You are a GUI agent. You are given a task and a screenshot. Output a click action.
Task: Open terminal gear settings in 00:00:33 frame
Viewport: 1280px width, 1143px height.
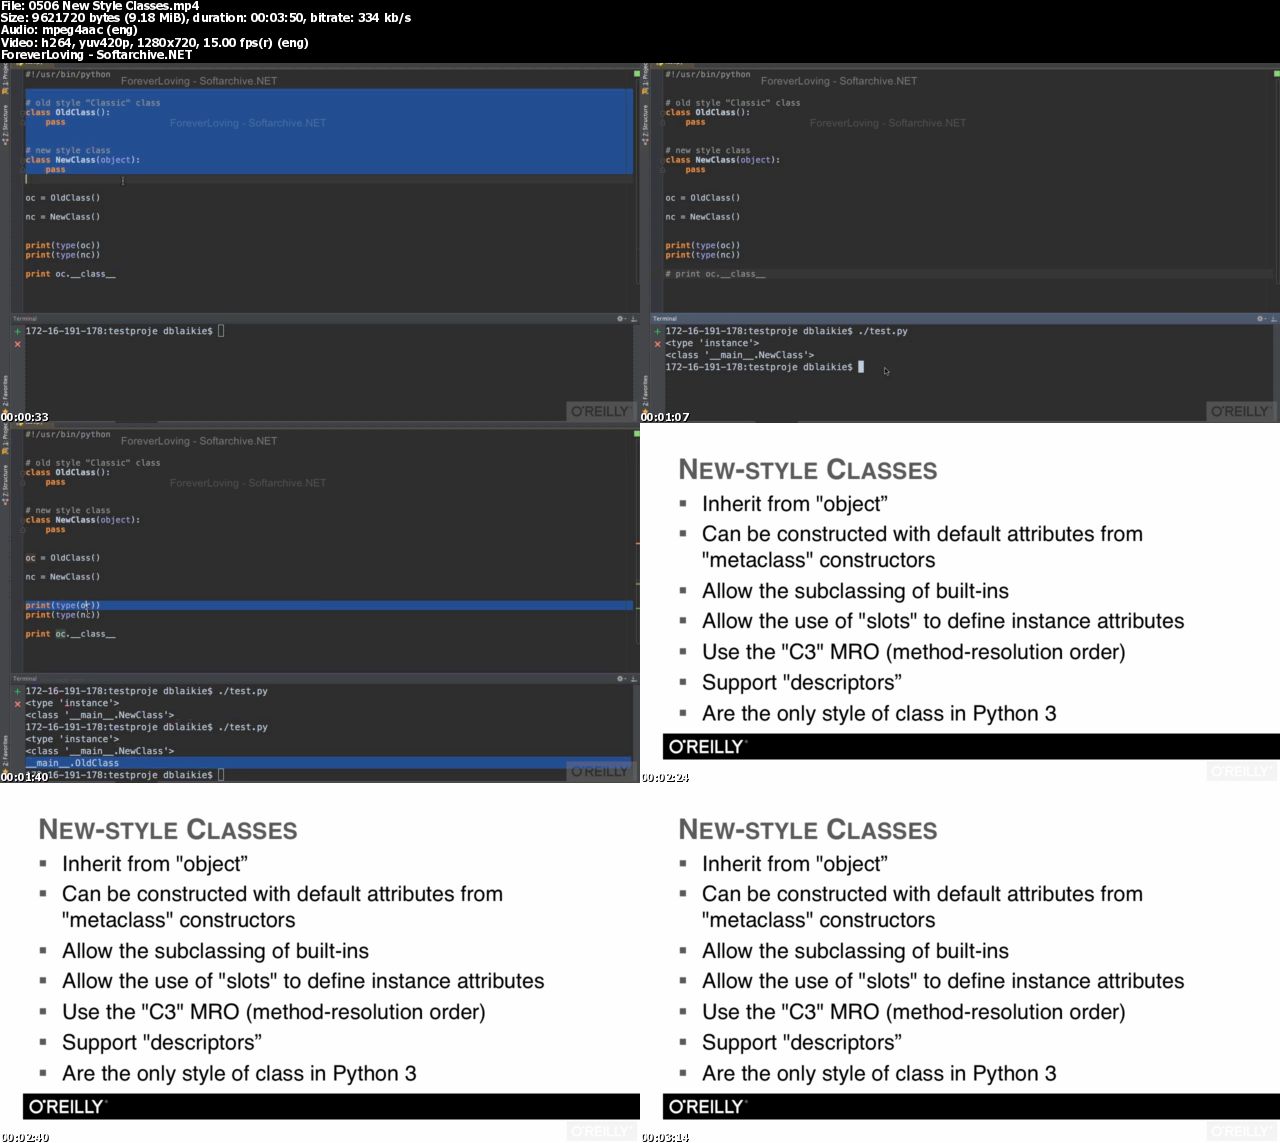point(620,319)
